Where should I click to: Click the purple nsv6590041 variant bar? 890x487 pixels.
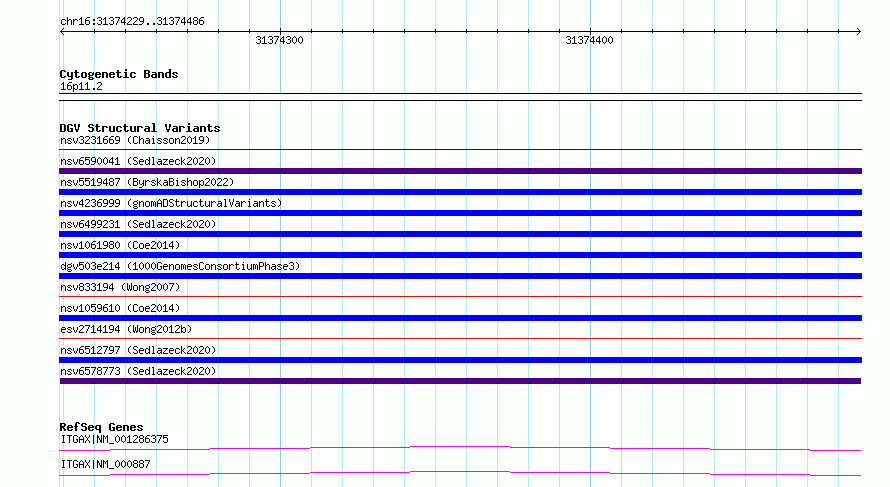tap(460, 171)
